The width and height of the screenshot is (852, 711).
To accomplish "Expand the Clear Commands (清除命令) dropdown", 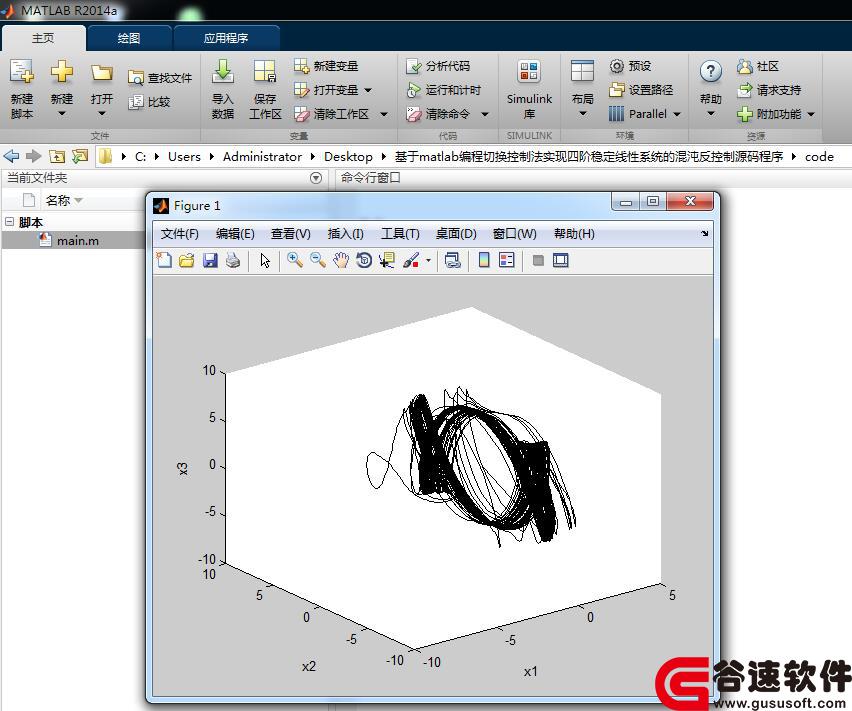I will [x=485, y=114].
